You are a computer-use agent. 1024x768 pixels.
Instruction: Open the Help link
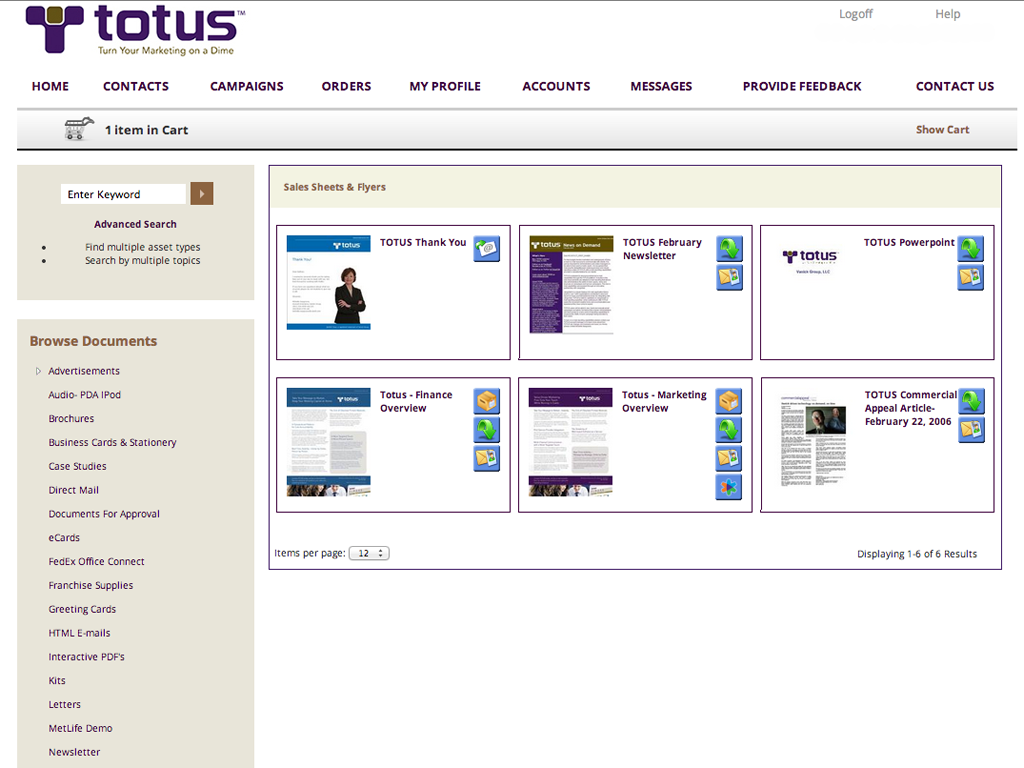click(948, 14)
